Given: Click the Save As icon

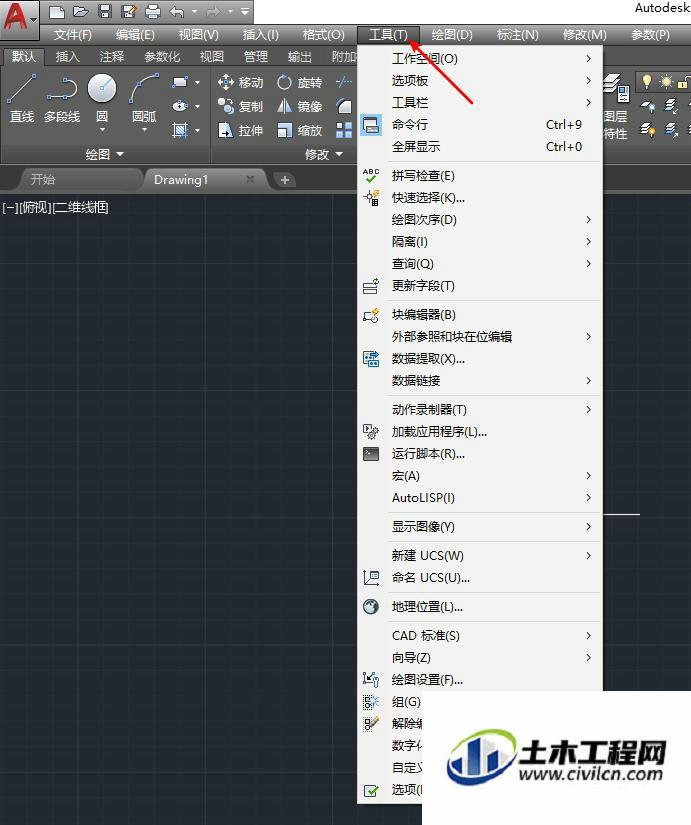Looking at the screenshot, I should pyautogui.click(x=128, y=11).
